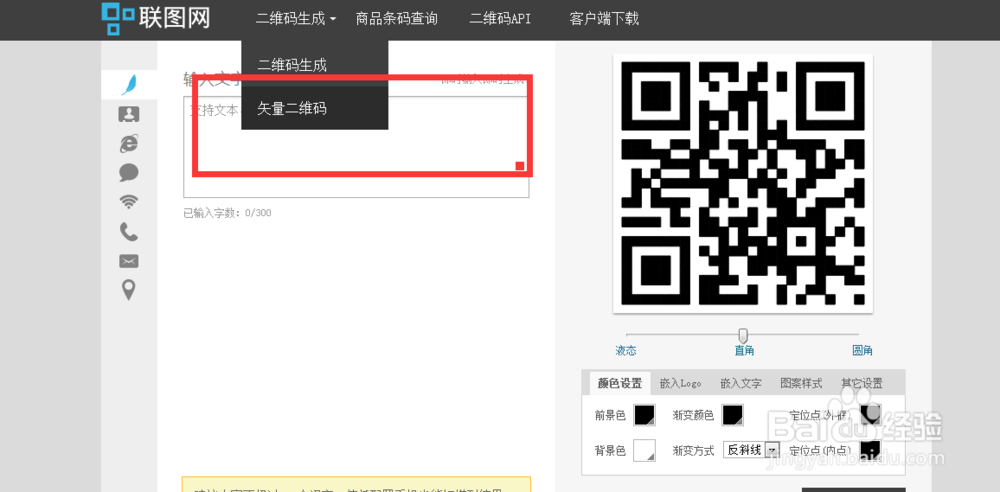This screenshot has height=492, width=1000.
Task: Click the 已输入字数: 0/300 counter text
Action: [227, 213]
